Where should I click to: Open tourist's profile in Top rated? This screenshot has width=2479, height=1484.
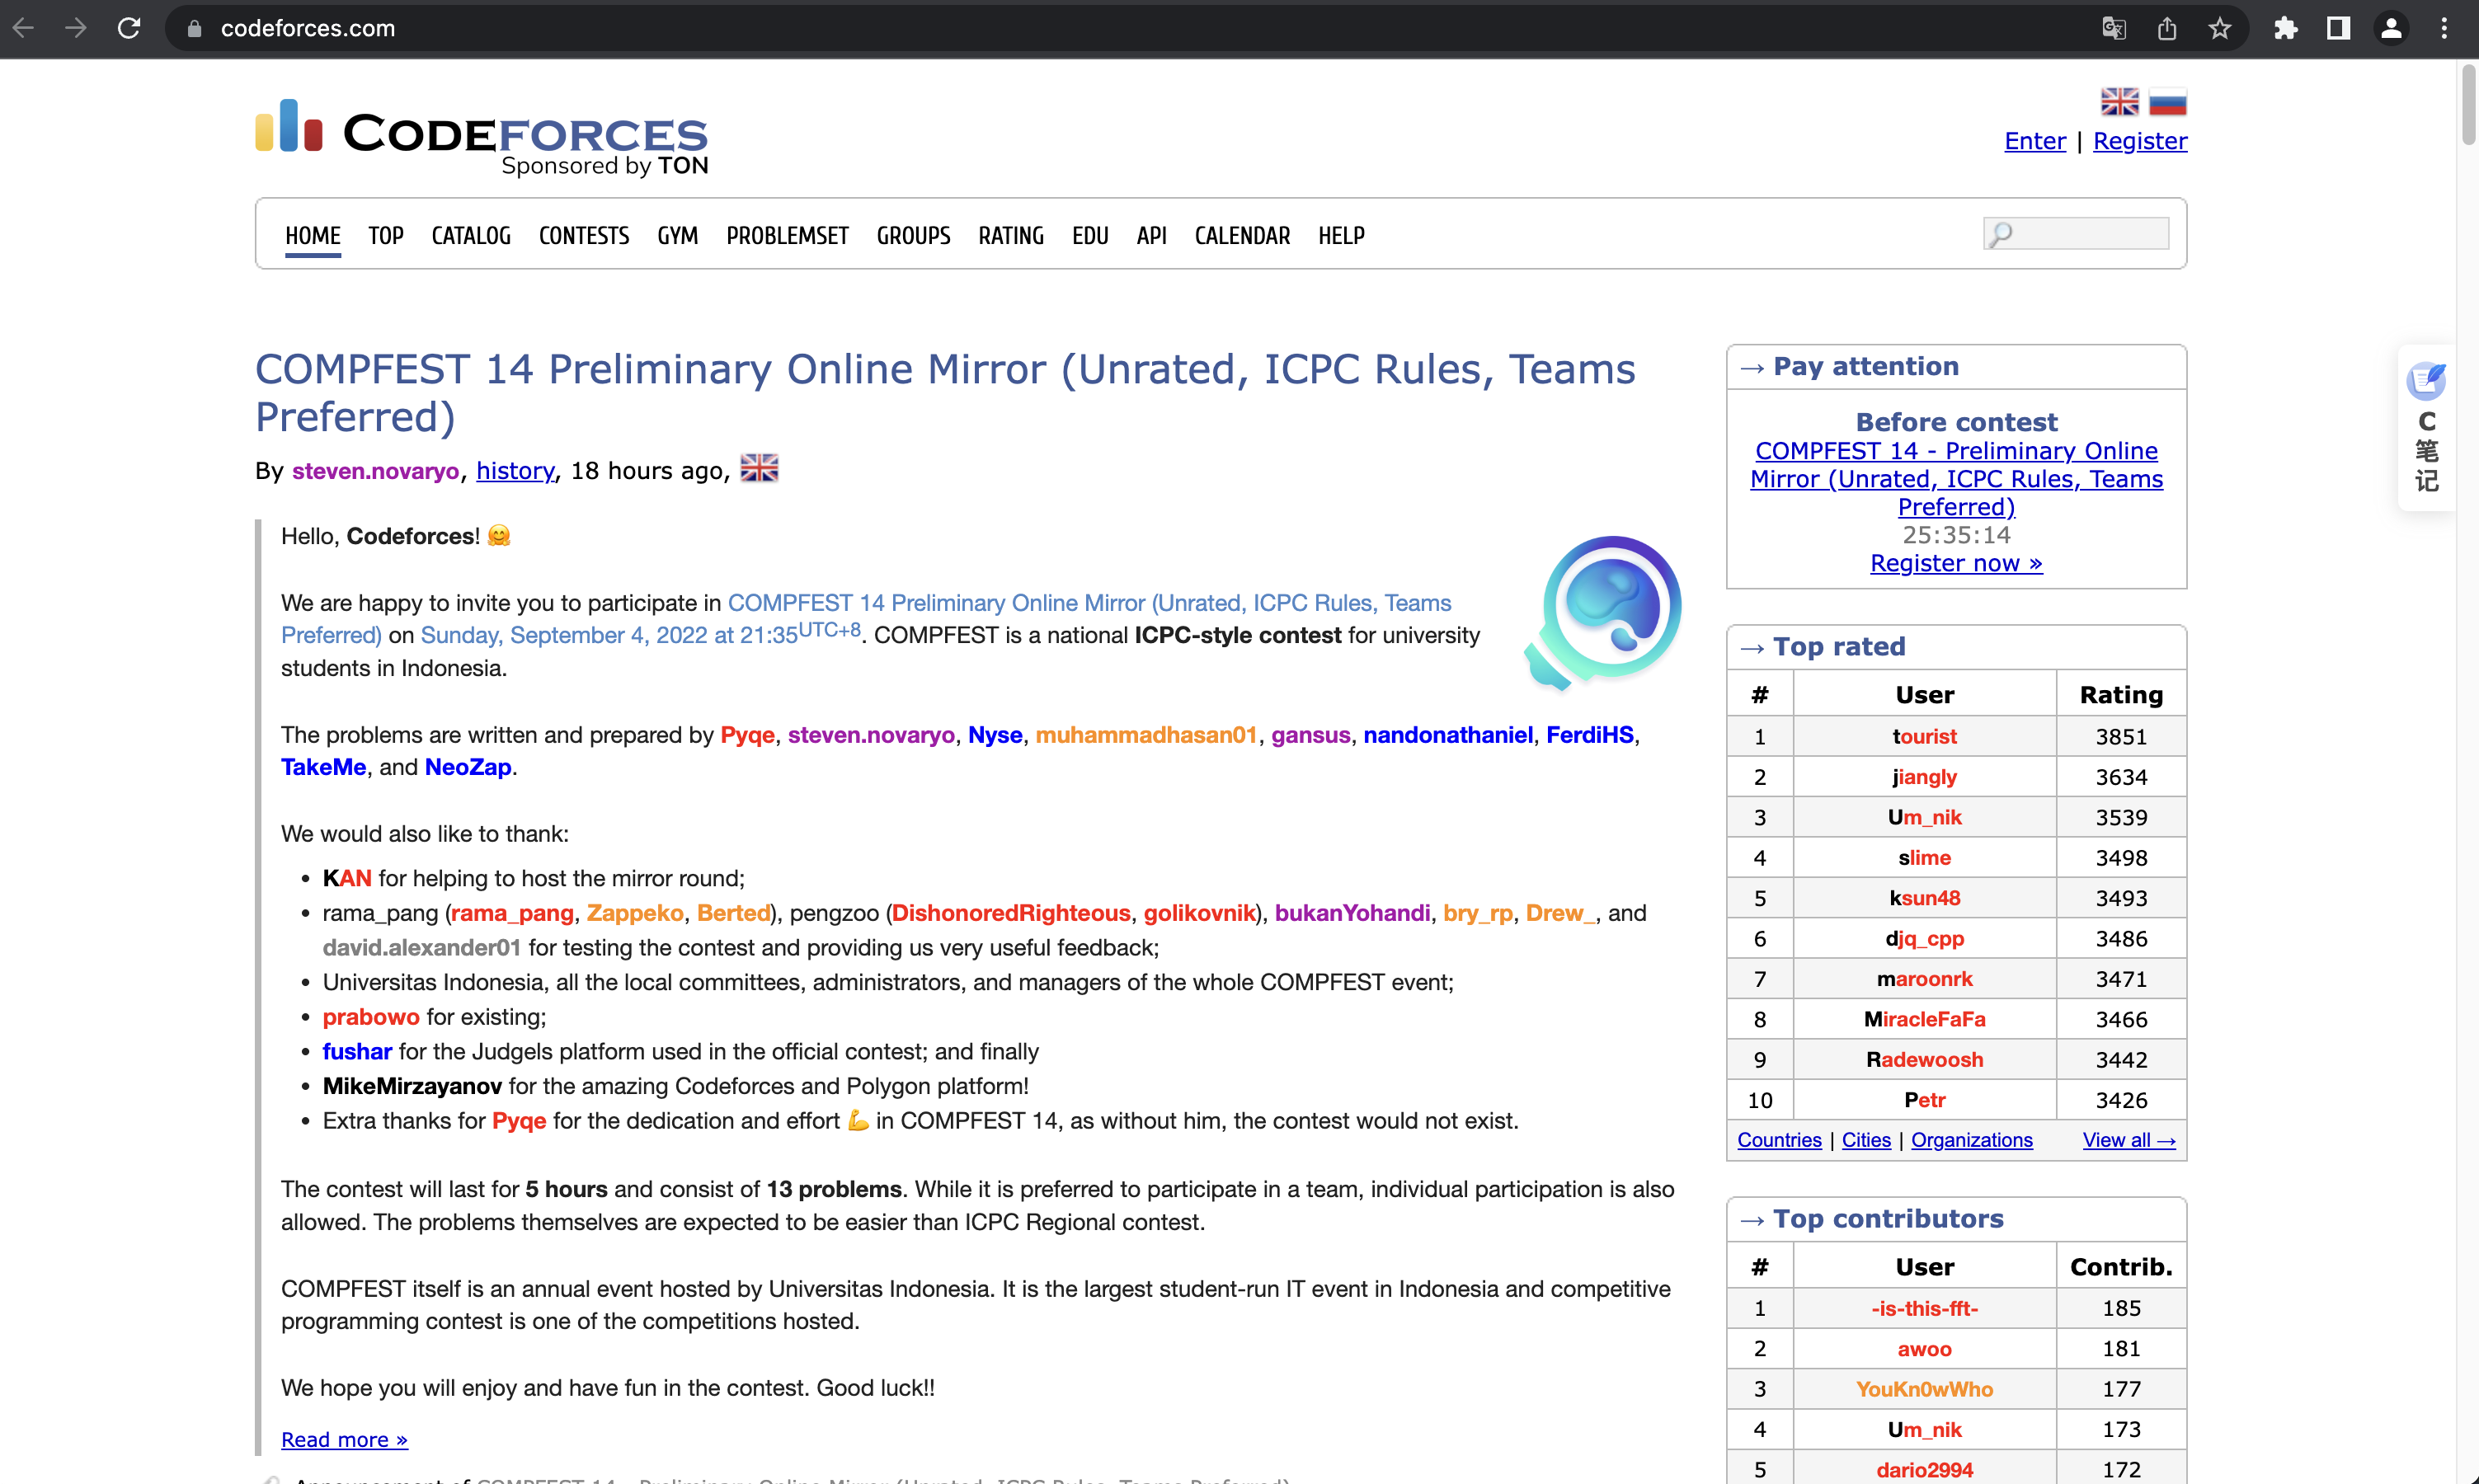click(x=1924, y=736)
